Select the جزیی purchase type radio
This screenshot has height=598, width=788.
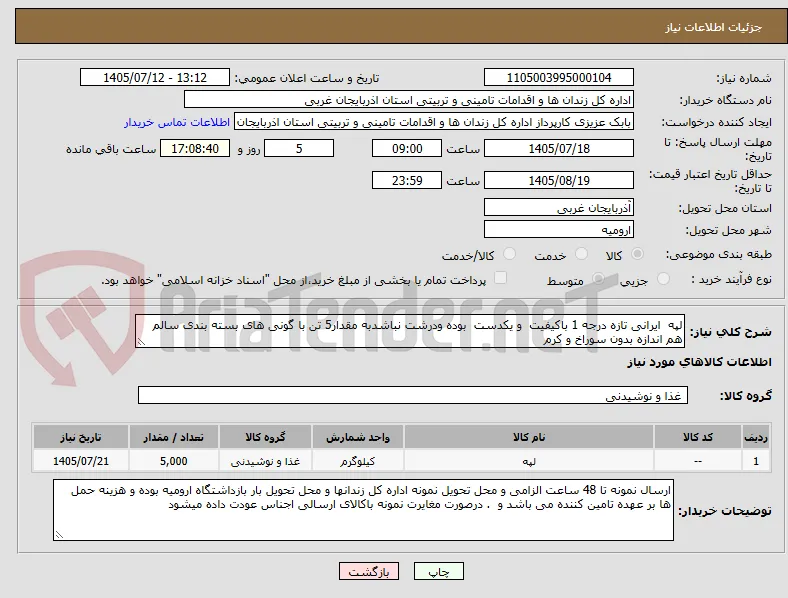663,279
